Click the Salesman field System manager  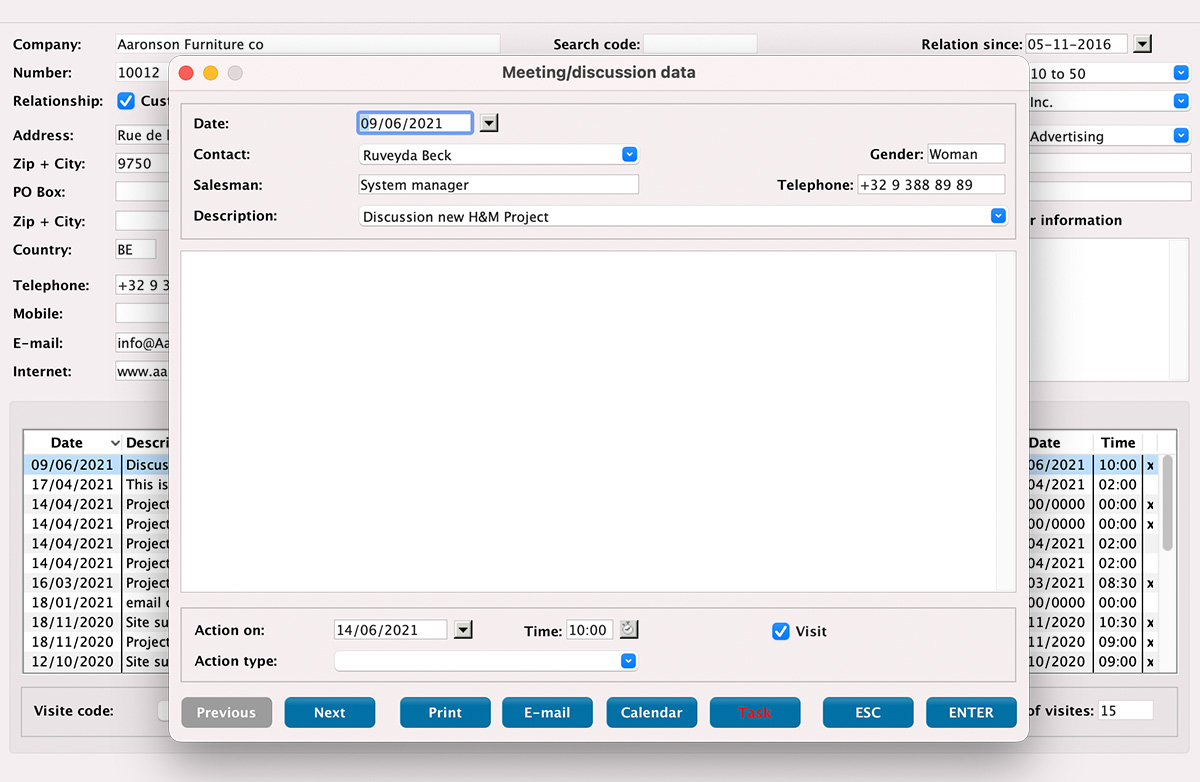pos(498,185)
